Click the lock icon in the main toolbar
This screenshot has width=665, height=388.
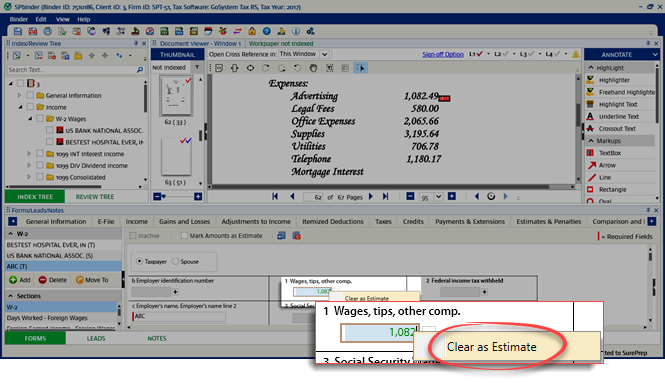(252, 31)
